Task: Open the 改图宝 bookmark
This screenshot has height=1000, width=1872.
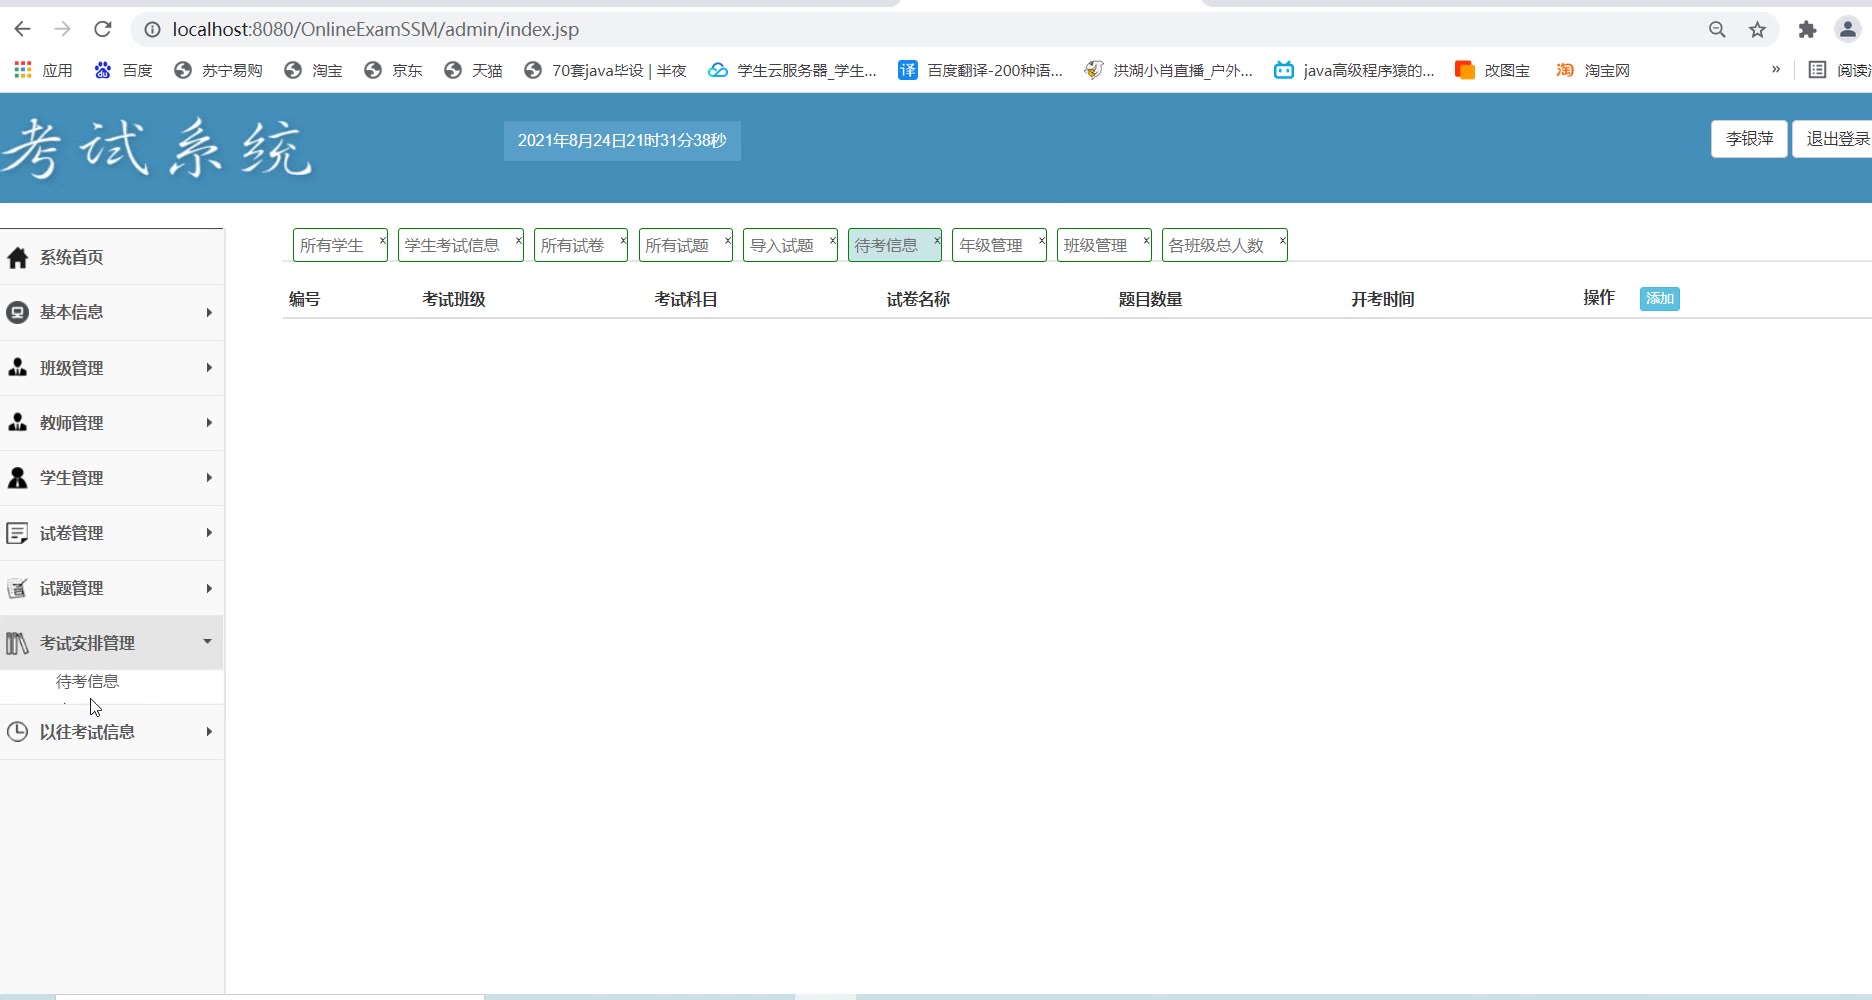Action: point(1493,70)
